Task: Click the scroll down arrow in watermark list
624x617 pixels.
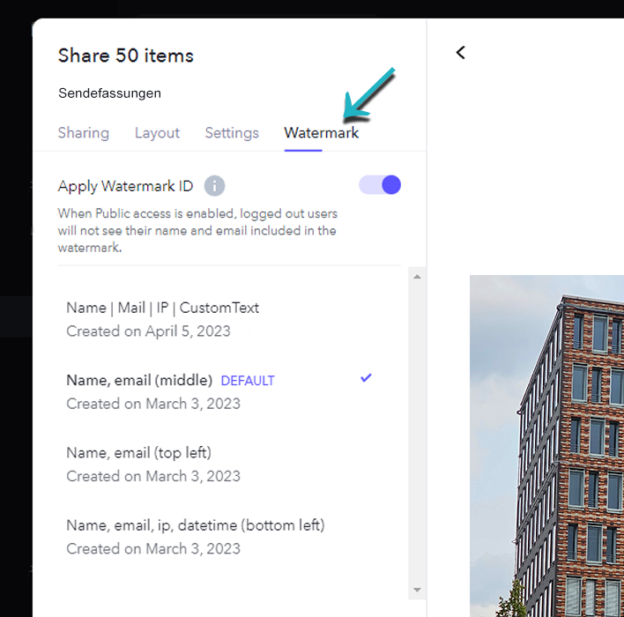Action: [417, 590]
